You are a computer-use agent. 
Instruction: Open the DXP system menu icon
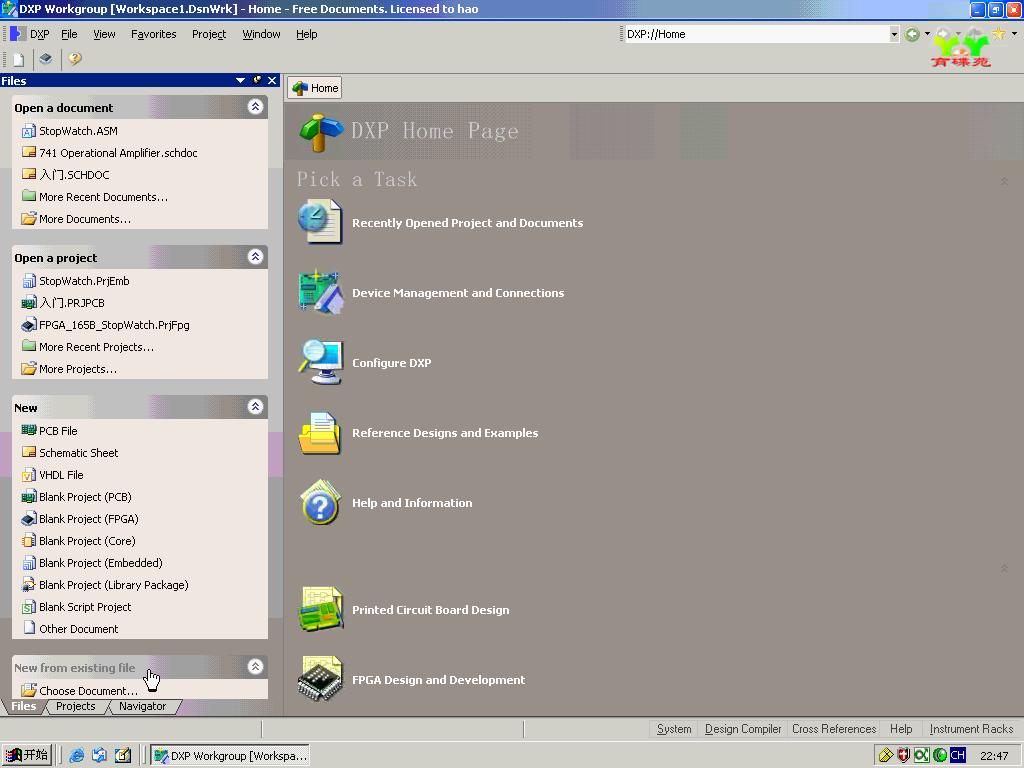click(x=18, y=34)
